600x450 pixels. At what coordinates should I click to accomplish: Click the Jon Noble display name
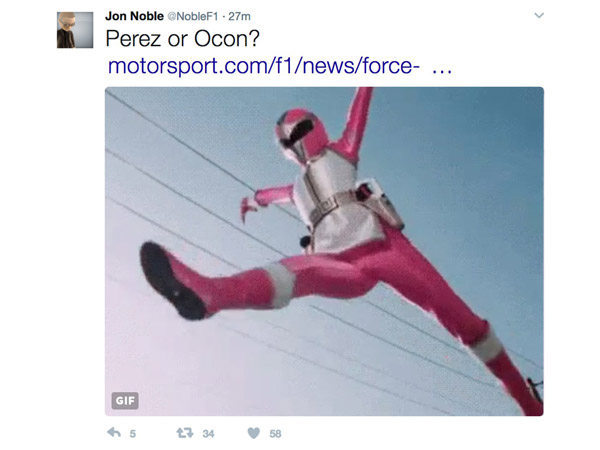click(x=134, y=16)
